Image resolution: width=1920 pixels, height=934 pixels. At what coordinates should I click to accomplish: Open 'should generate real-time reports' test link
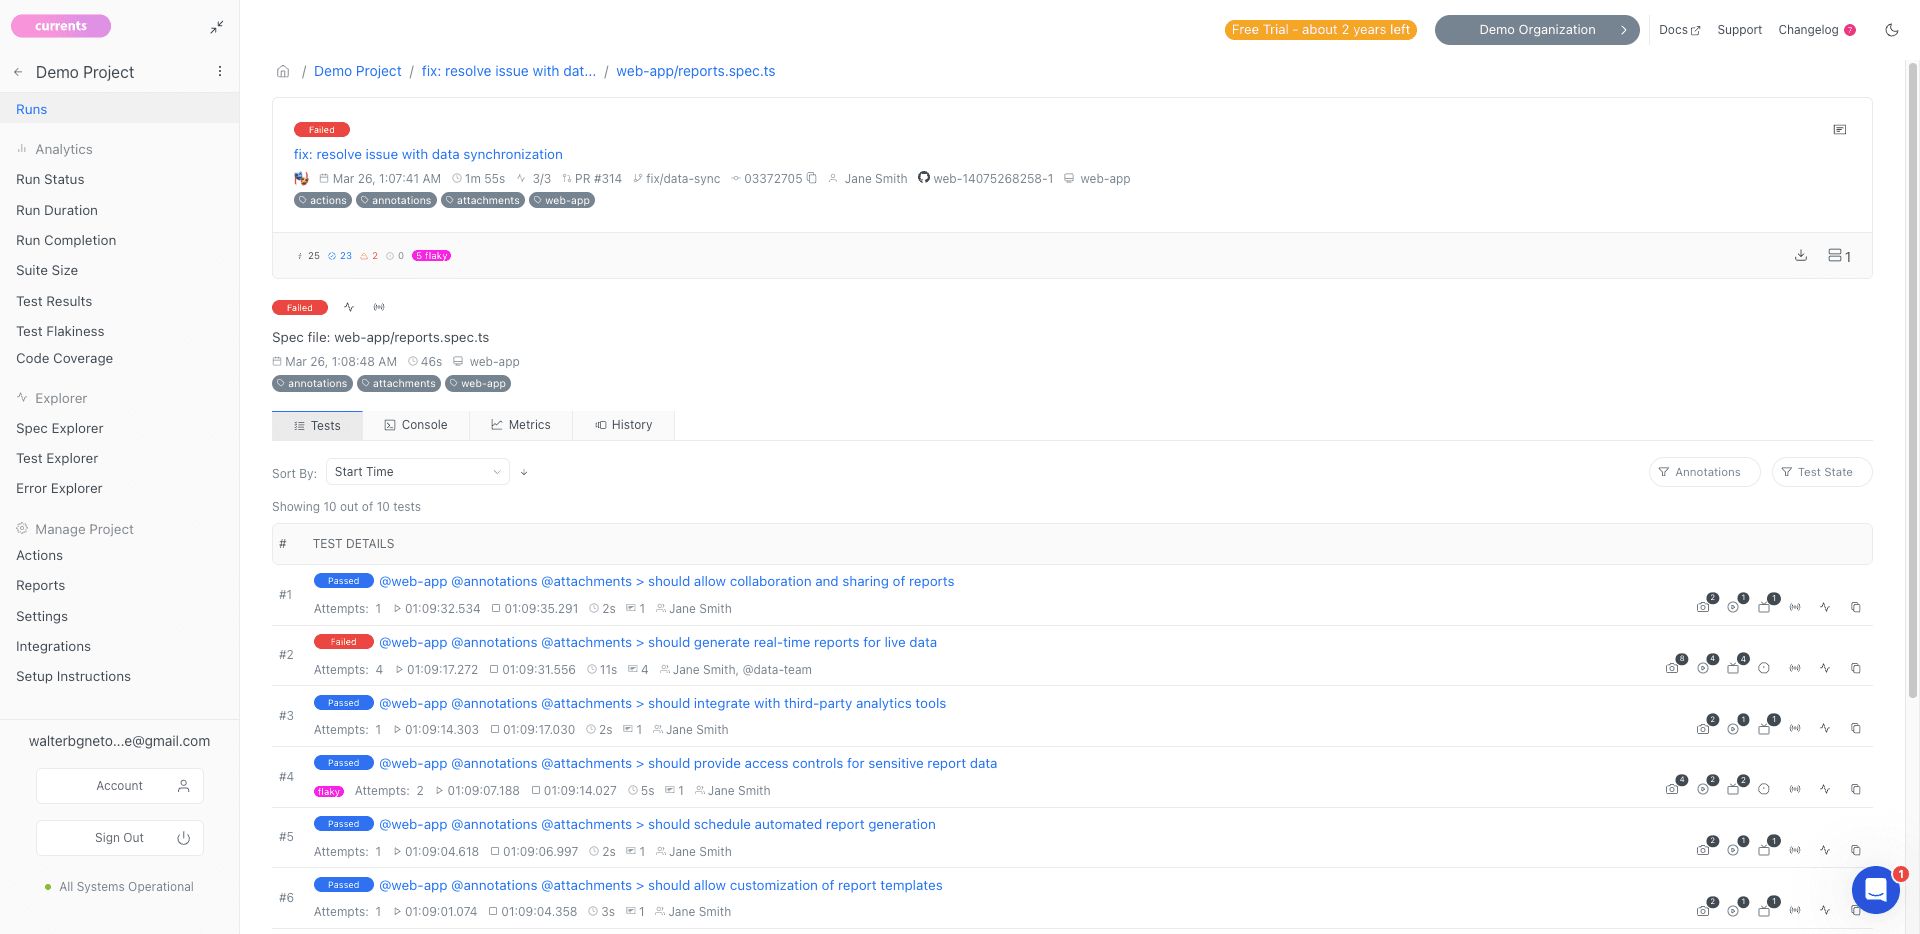[x=658, y=642]
